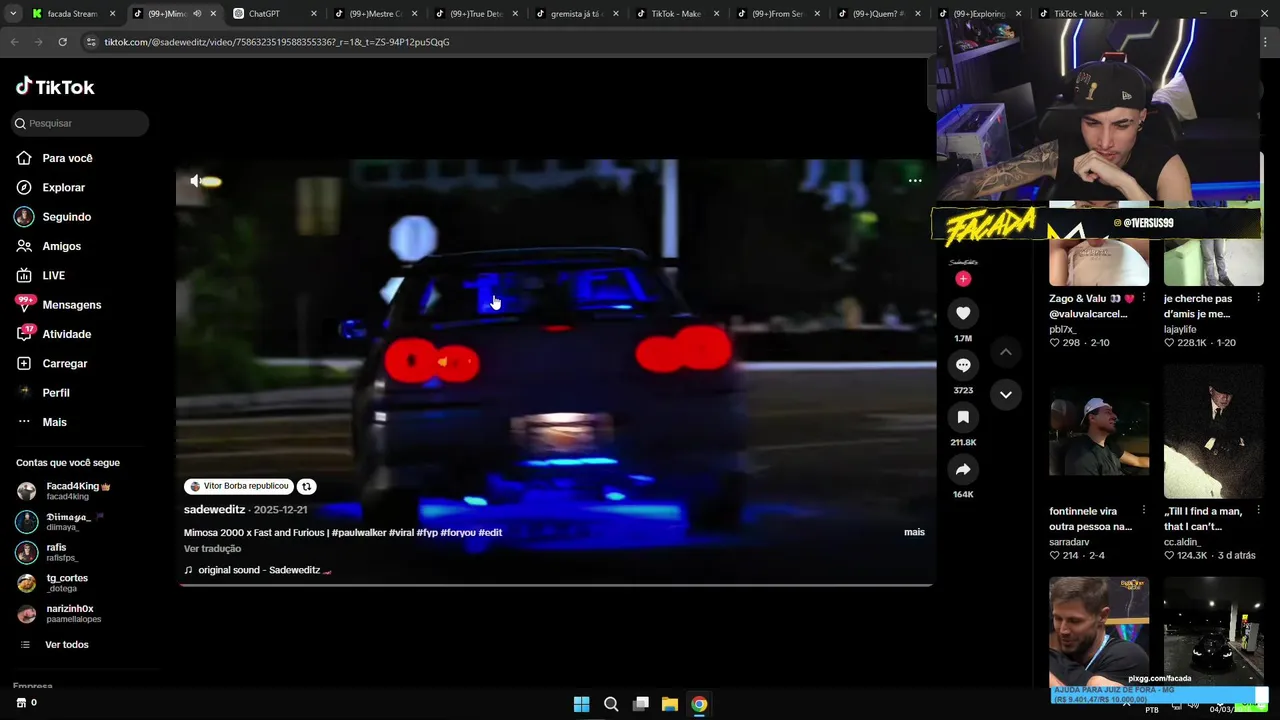
Task: Switch to the True Detective browser tab
Action: [x=476, y=14]
